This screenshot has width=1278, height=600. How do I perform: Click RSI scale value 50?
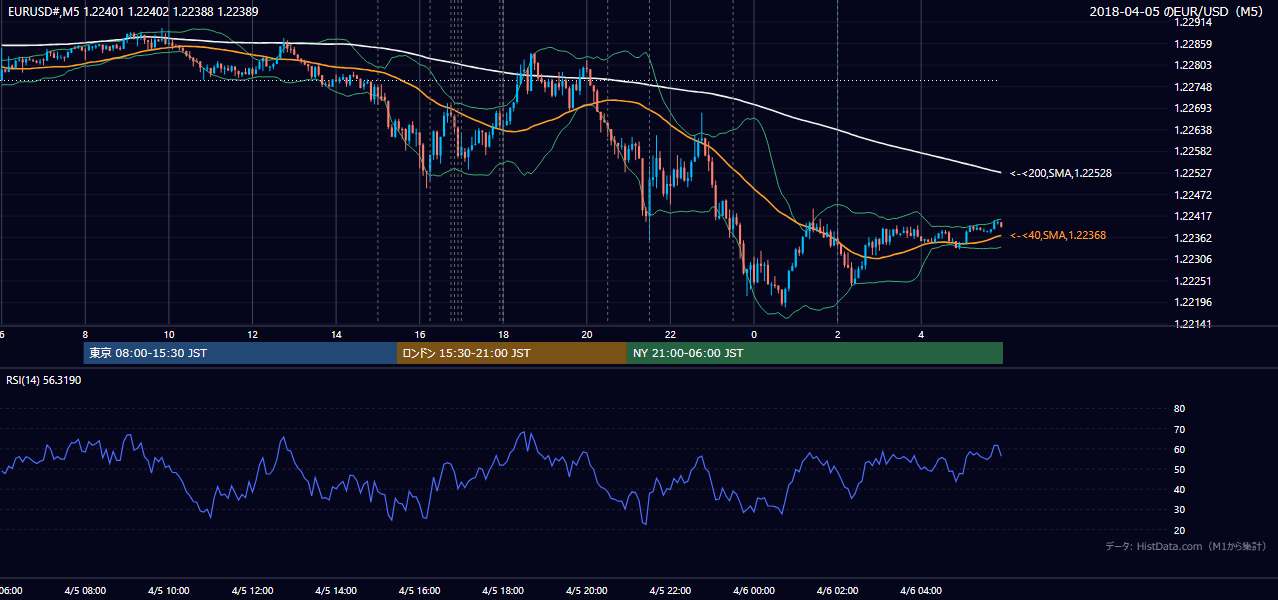pyautogui.click(x=1179, y=469)
